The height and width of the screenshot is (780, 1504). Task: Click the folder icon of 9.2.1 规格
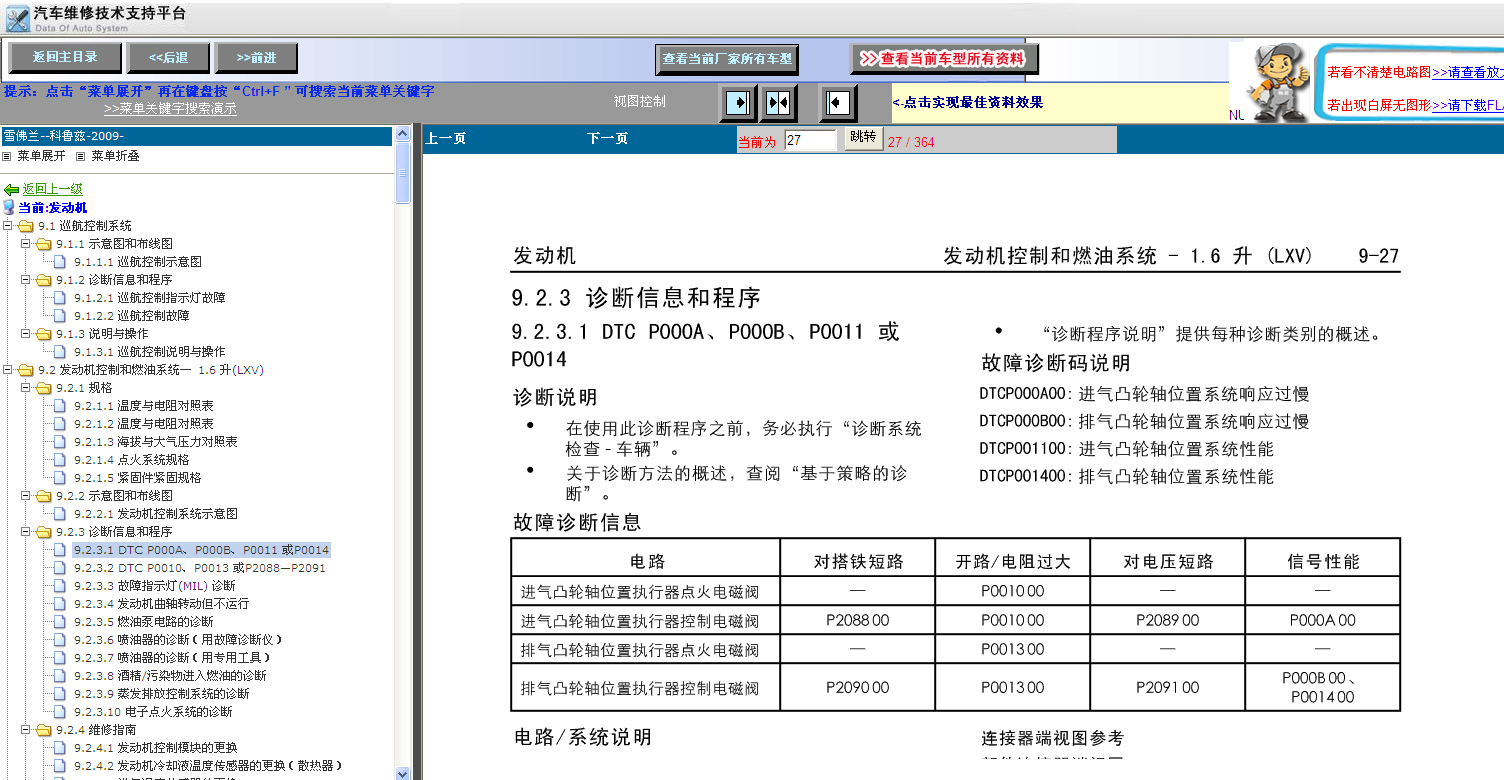coord(44,388)
